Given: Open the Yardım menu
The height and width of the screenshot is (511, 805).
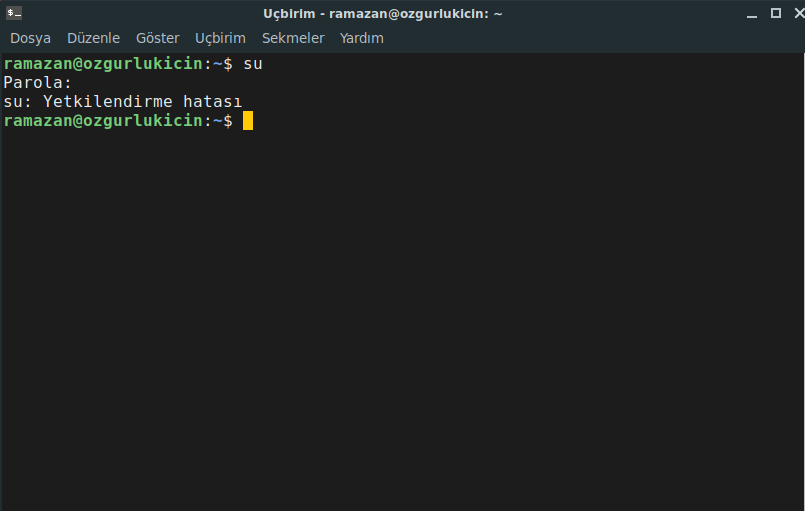Looking at the screenshot, I should point(361,38).
